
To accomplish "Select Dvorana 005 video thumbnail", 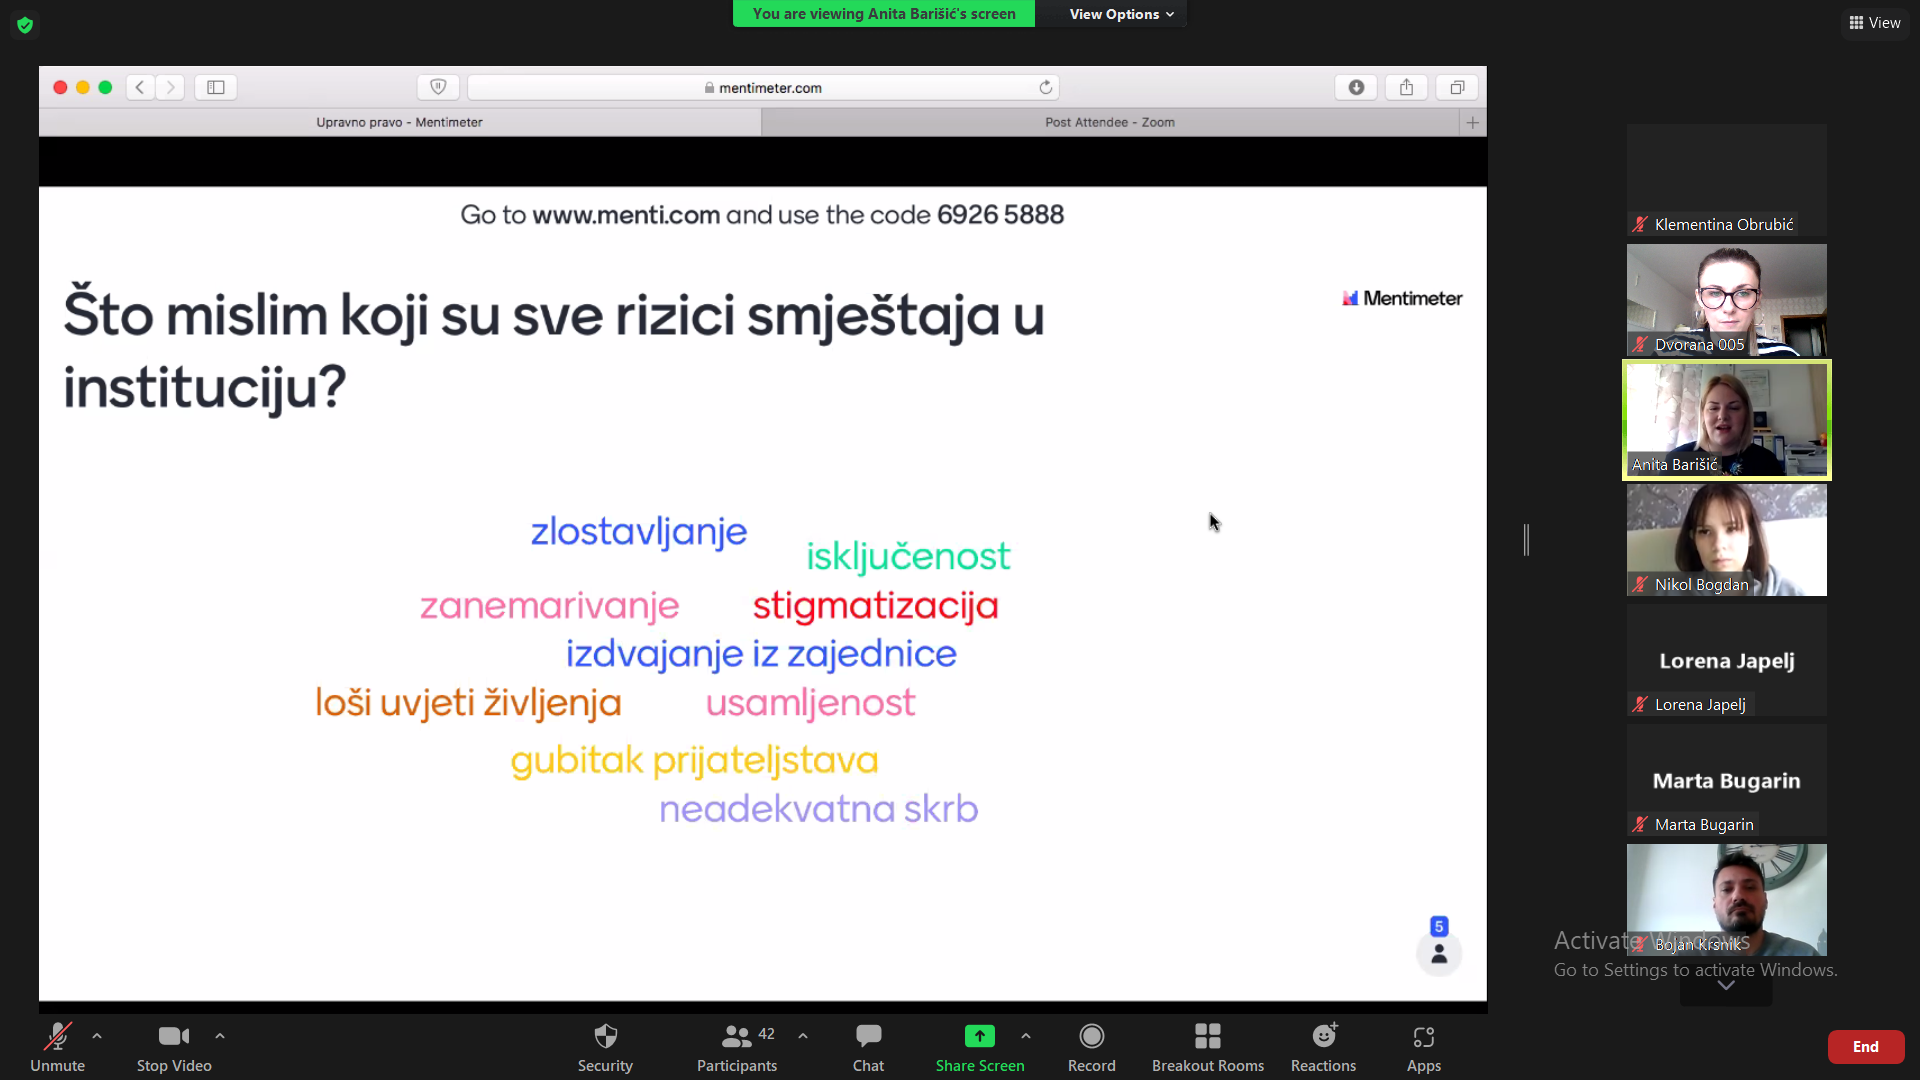I will pyautogui.click(x=1727, y=300).
